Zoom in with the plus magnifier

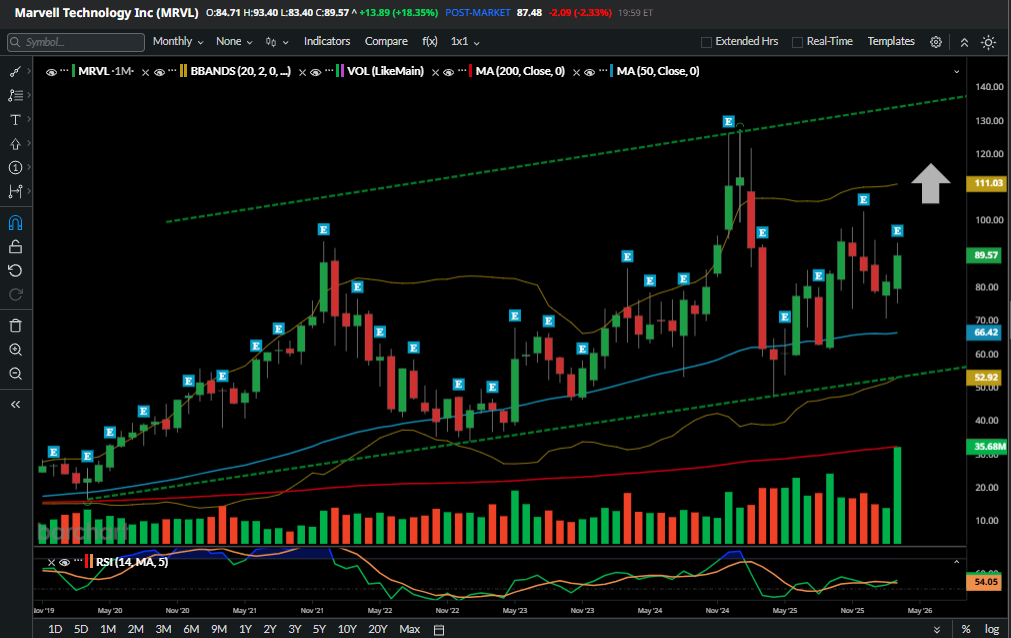[x=15, y=350]
